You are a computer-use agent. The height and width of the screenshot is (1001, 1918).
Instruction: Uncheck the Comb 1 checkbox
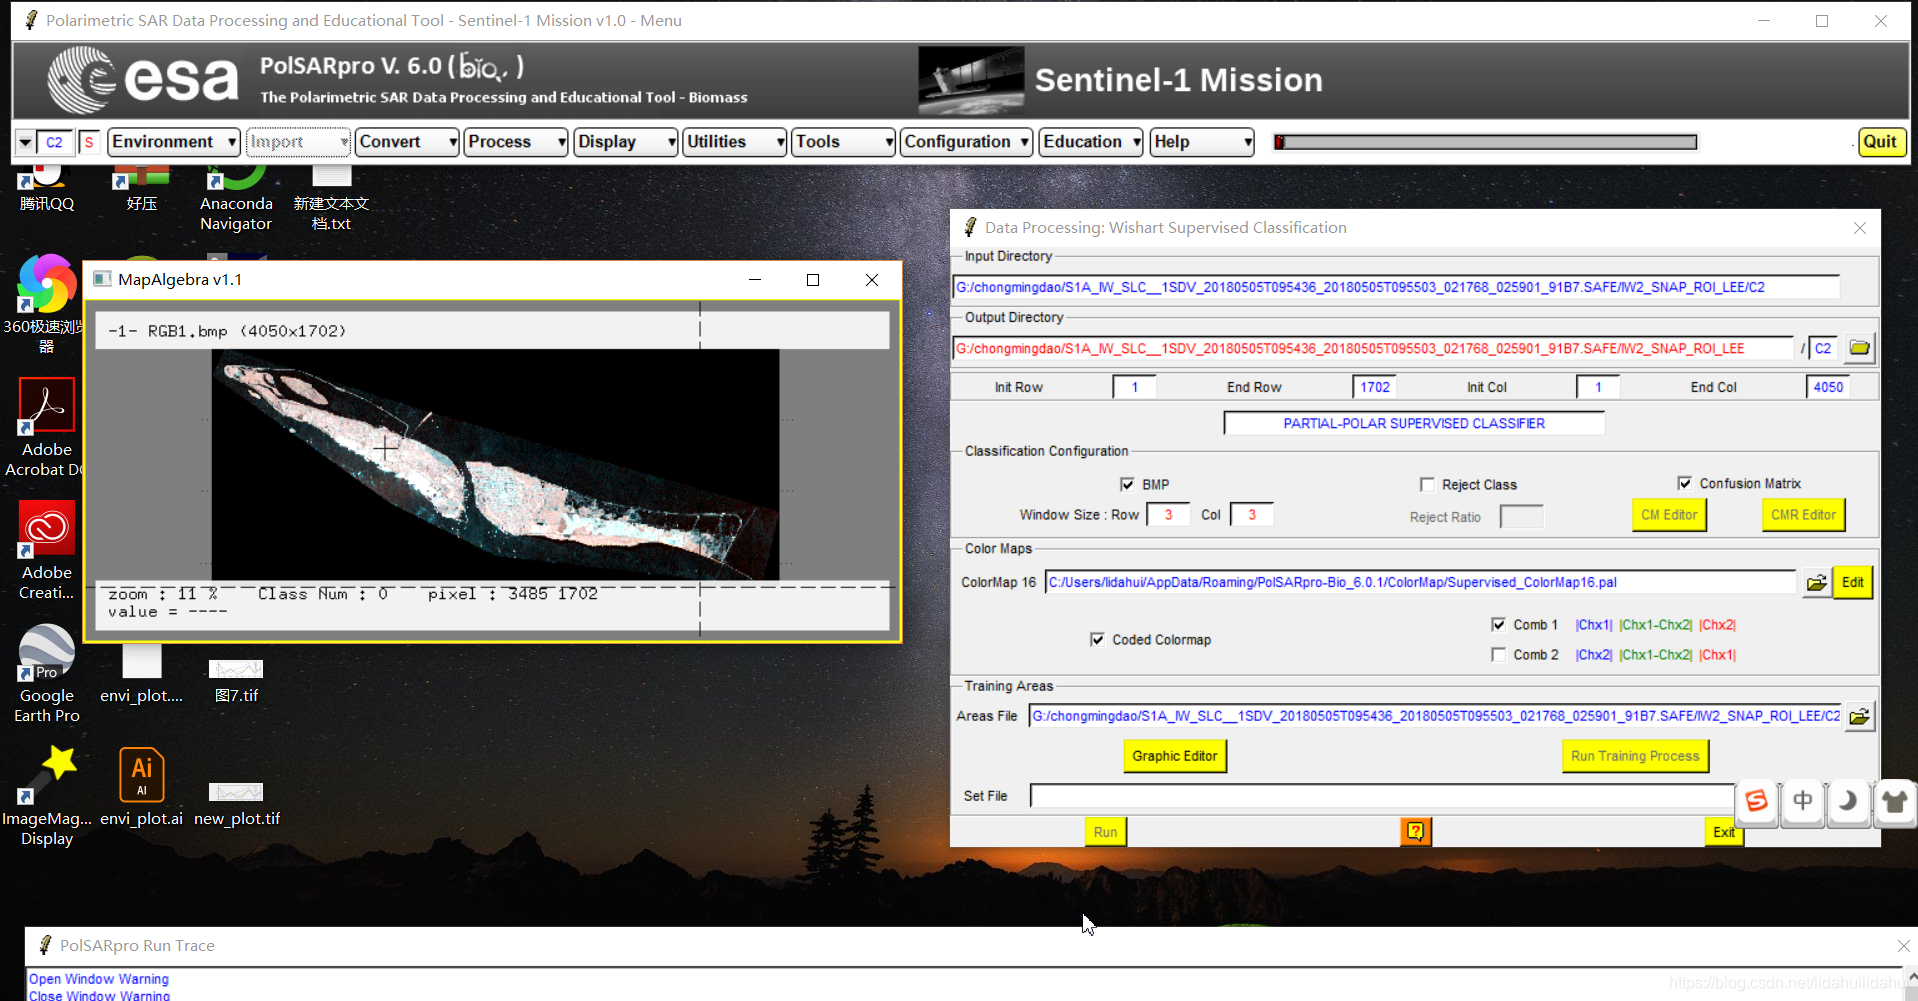(1498, 624)
